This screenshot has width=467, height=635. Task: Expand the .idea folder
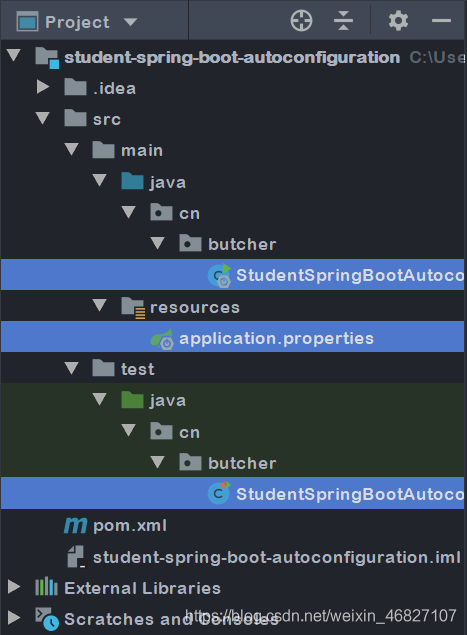43,87
